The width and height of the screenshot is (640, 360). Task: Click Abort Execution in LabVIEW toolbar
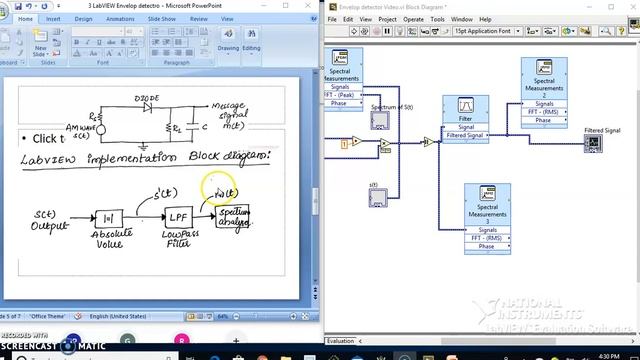click(376, 31)
